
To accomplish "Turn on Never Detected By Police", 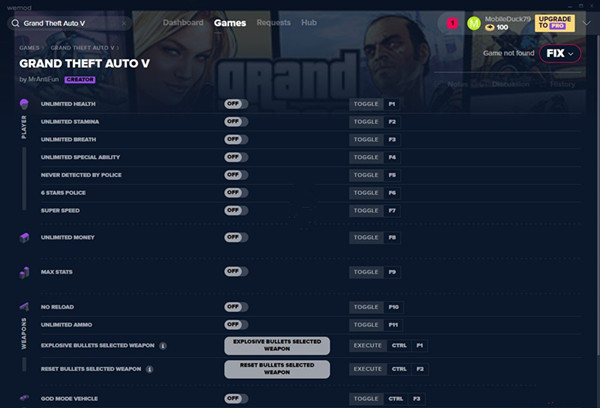I will click(236, 175).
